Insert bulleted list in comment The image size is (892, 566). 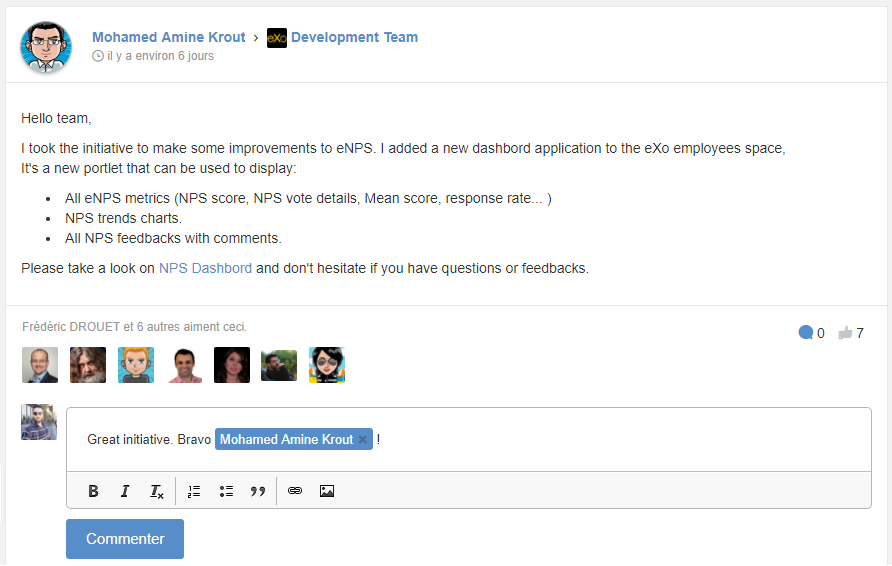click(x=226, y=491)
